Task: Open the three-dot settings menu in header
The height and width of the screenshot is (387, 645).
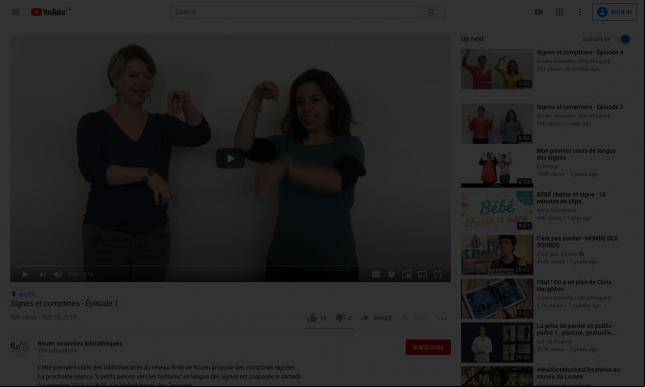Action: (580, 12)
